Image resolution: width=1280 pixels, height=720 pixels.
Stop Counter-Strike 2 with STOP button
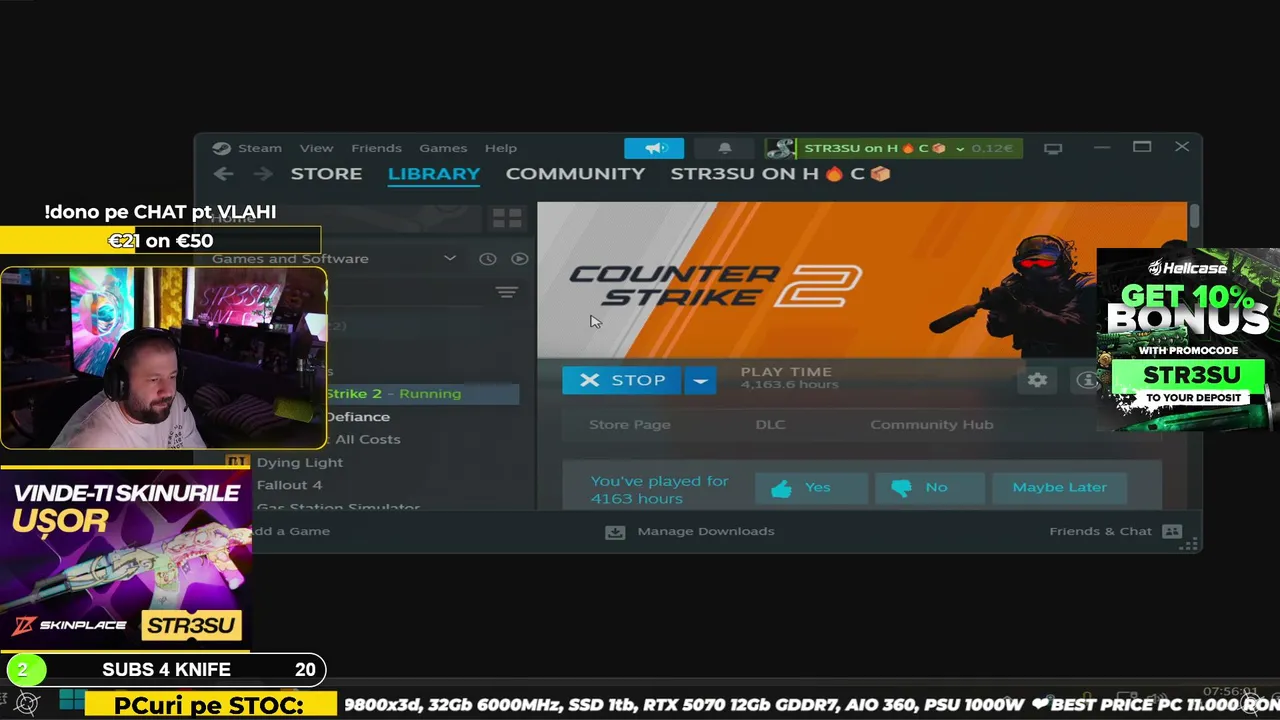click(x=622, y=380)
